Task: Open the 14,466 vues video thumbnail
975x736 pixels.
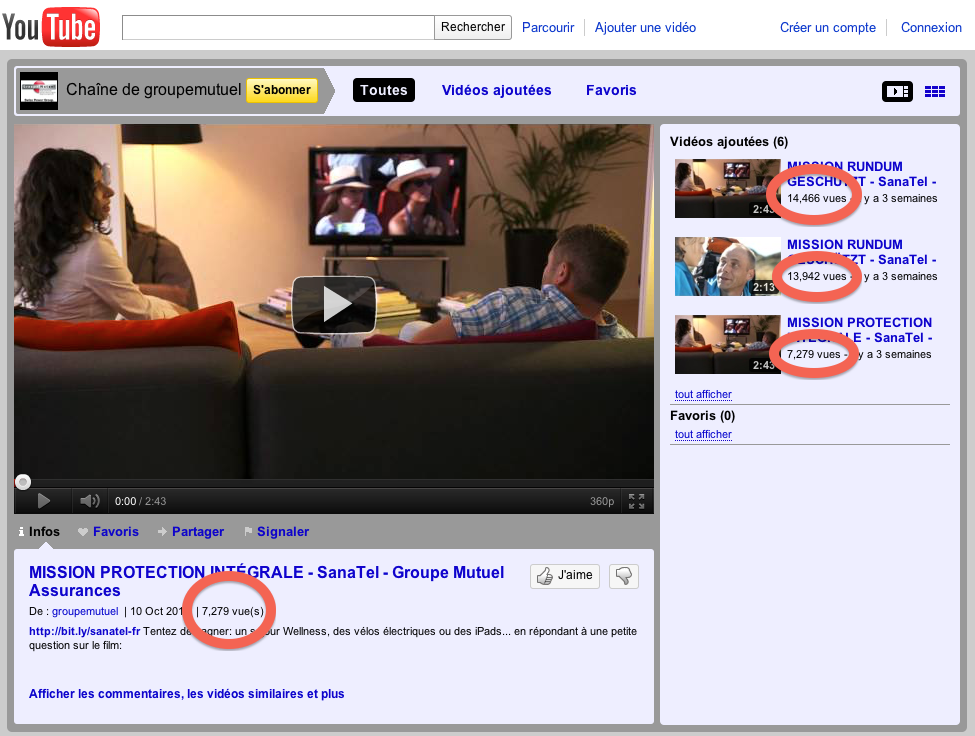Action: pyautogui.click(x=728, y=188)
